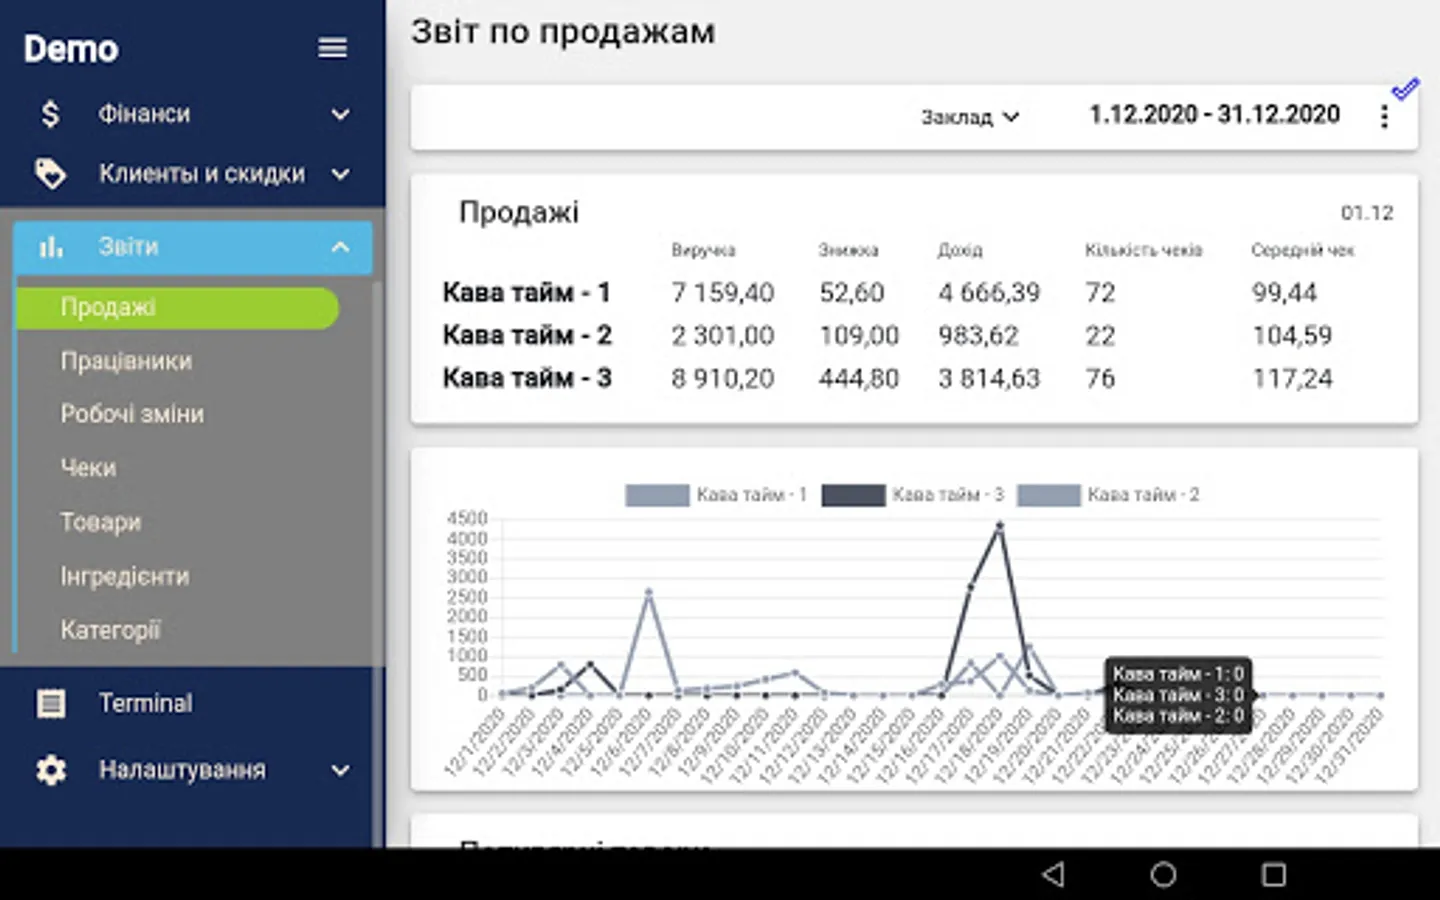Viewport: 1440px width, 900px height.
Task: Tap the Android recent apps button
Action: (1273, 874)
